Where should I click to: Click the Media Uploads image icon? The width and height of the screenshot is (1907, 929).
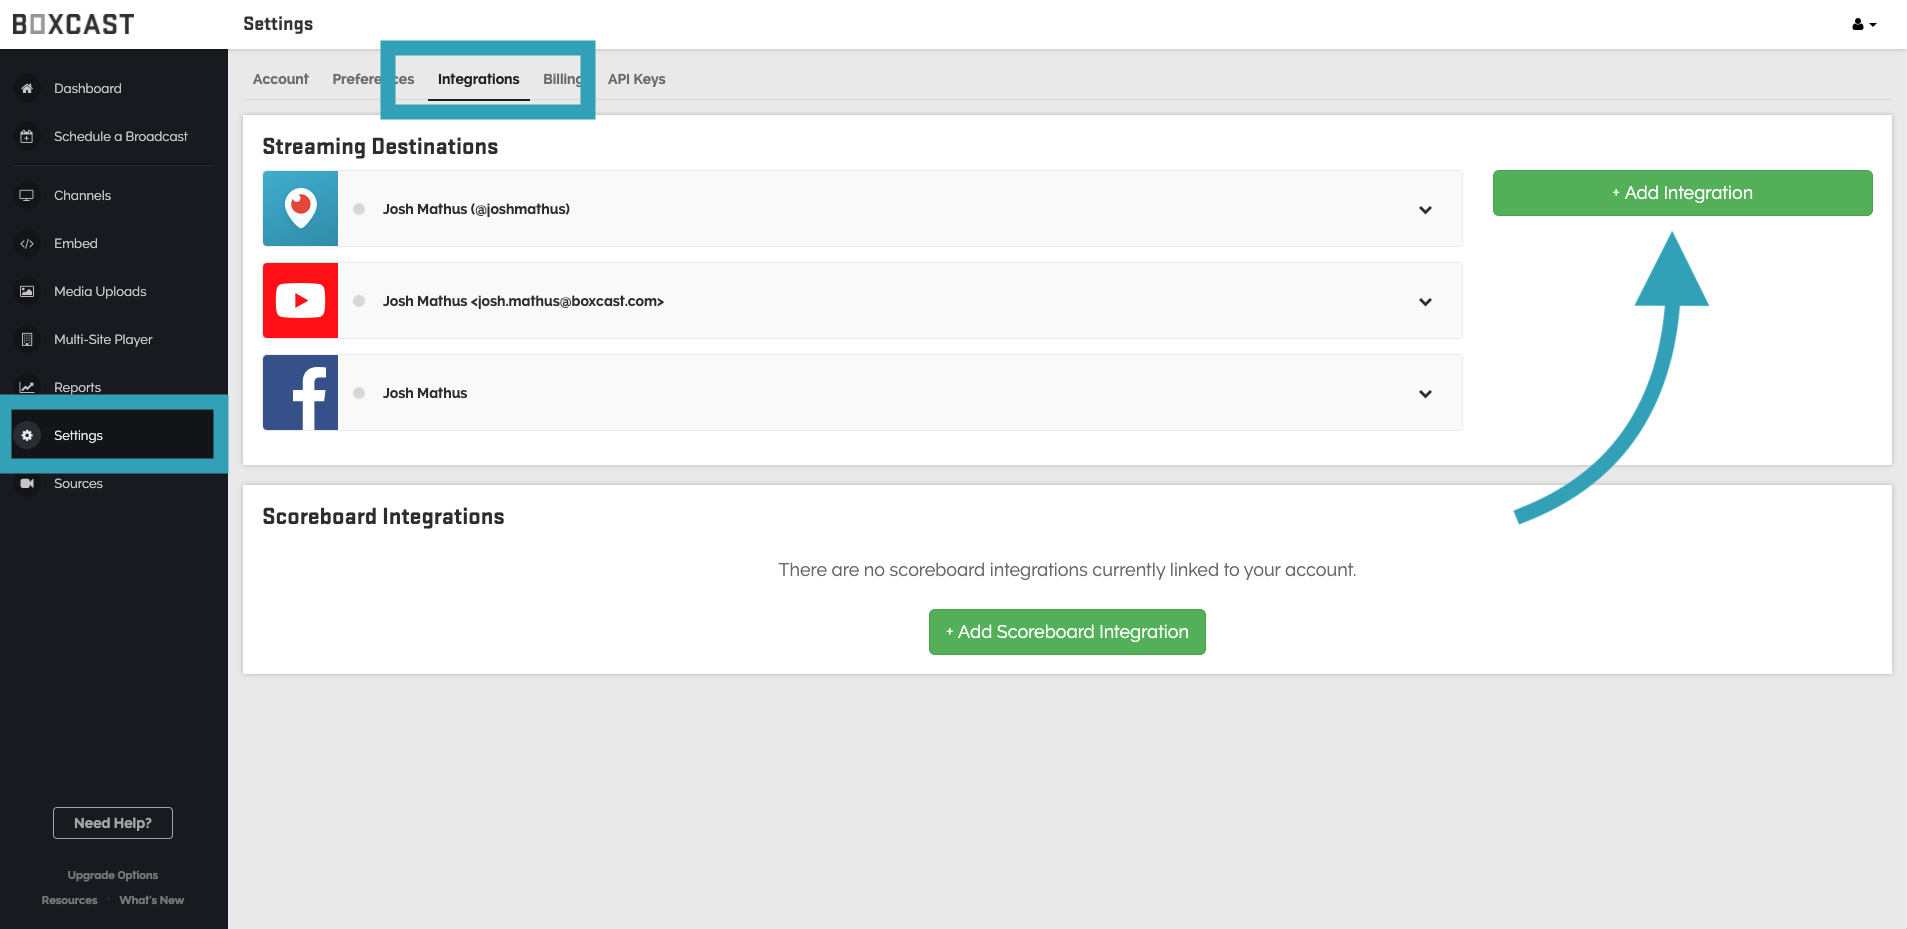pos(27,291)
